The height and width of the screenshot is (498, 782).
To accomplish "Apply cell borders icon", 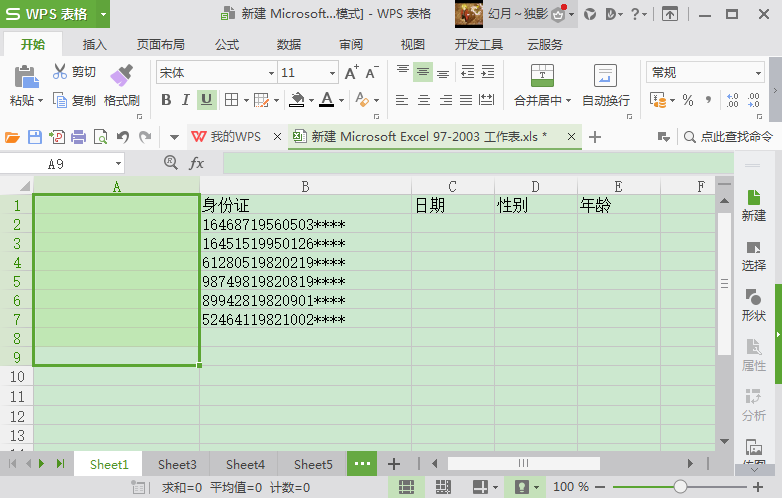I will pos(231,100).
